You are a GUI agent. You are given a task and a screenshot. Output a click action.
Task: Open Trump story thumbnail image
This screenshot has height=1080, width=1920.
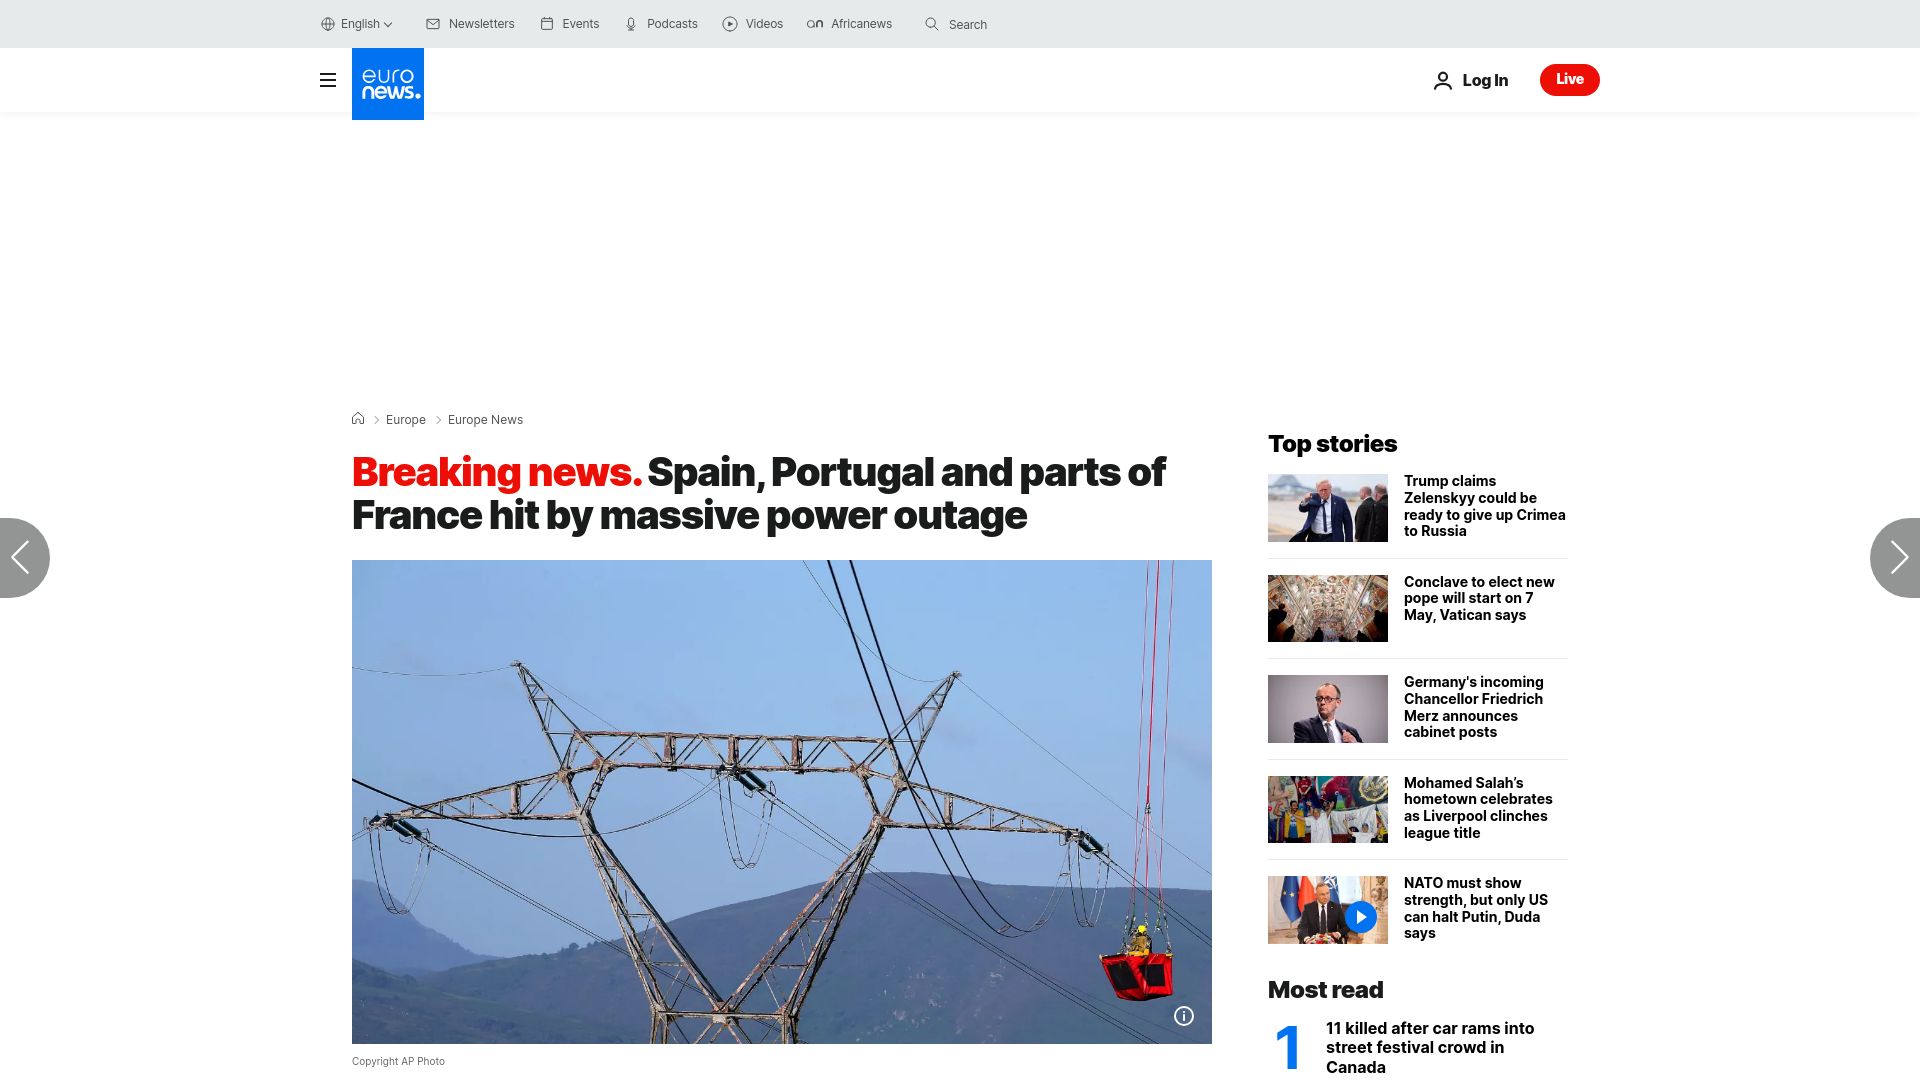1328,508
